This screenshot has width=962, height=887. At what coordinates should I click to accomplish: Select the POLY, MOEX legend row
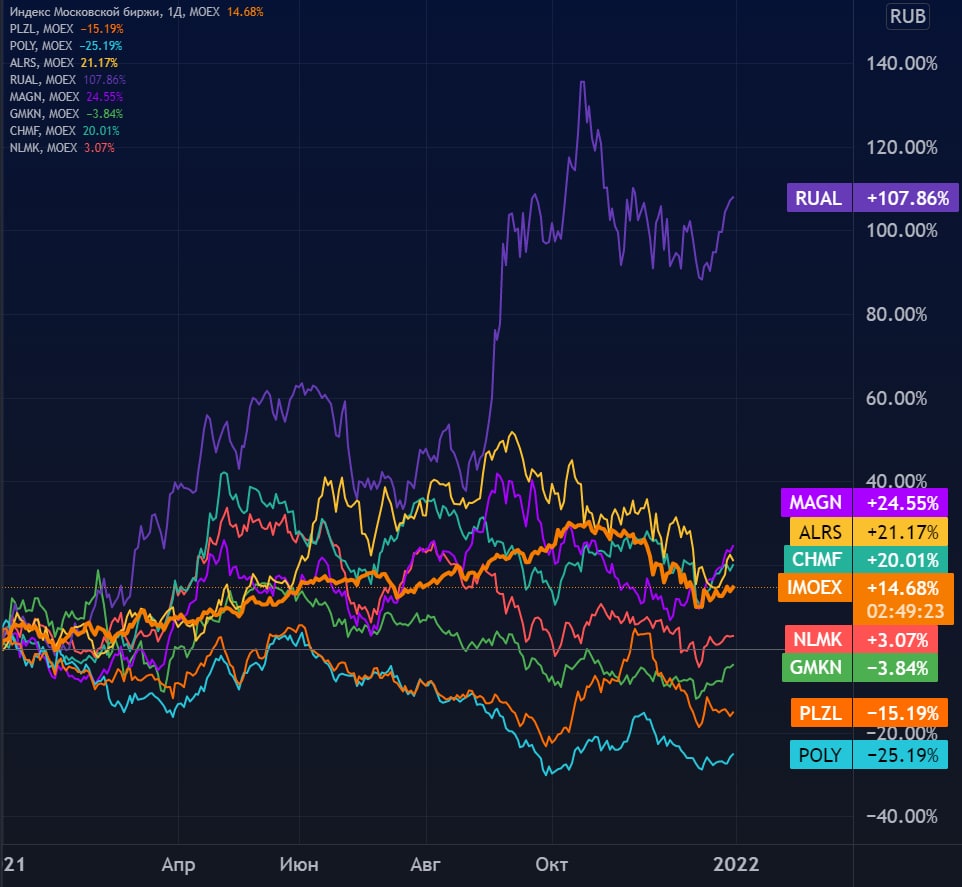(x=66, y=46)
